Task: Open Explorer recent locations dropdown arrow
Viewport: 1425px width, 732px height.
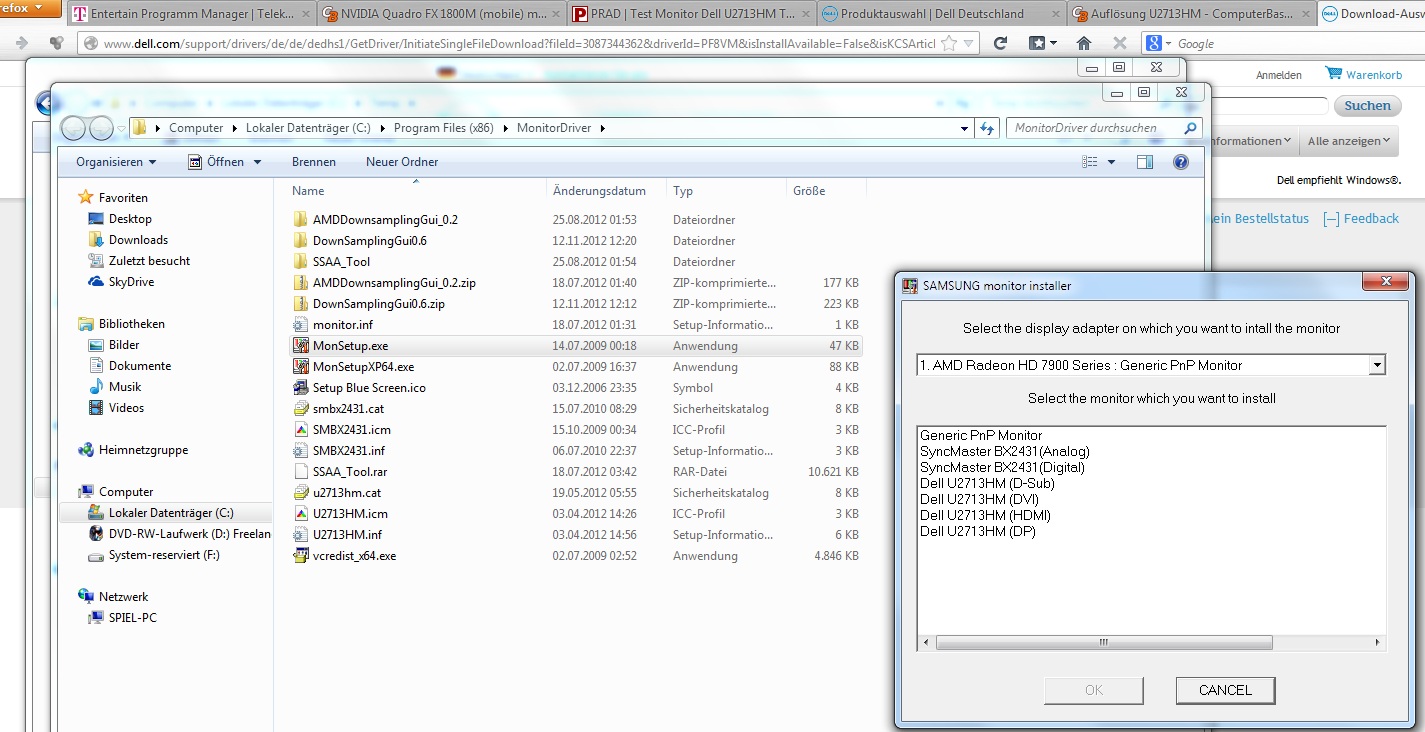Action: tap(121, 128)
